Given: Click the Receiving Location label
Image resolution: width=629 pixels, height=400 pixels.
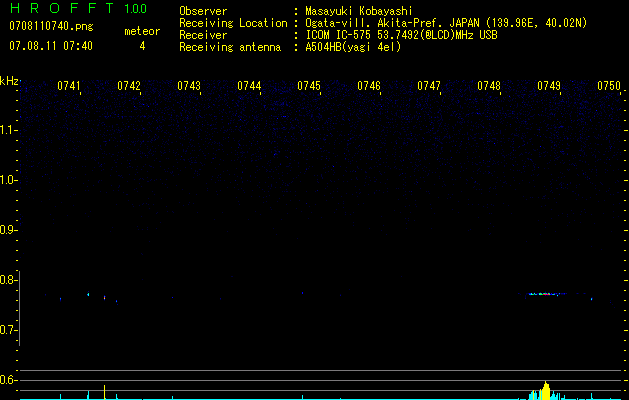Looking at the screenshot, I should (233, 23).
